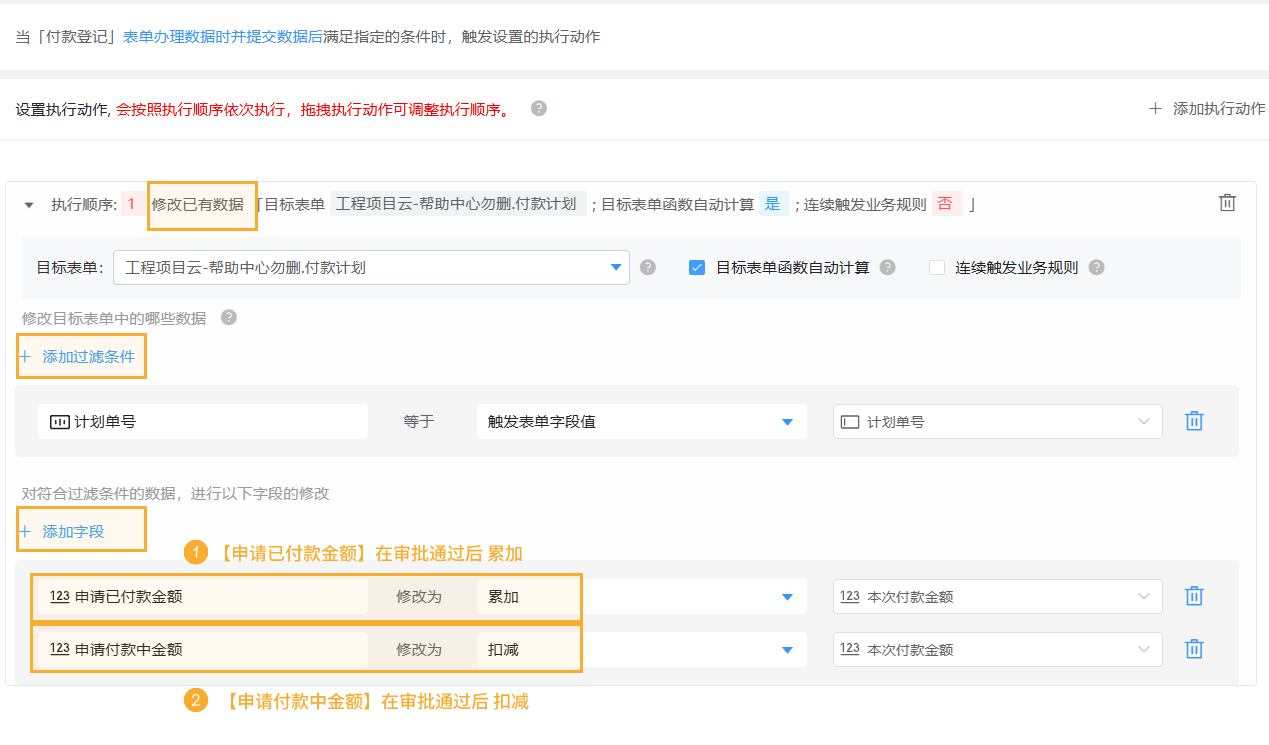Delete the 申请已付款金额 field row

[1193, 596]
